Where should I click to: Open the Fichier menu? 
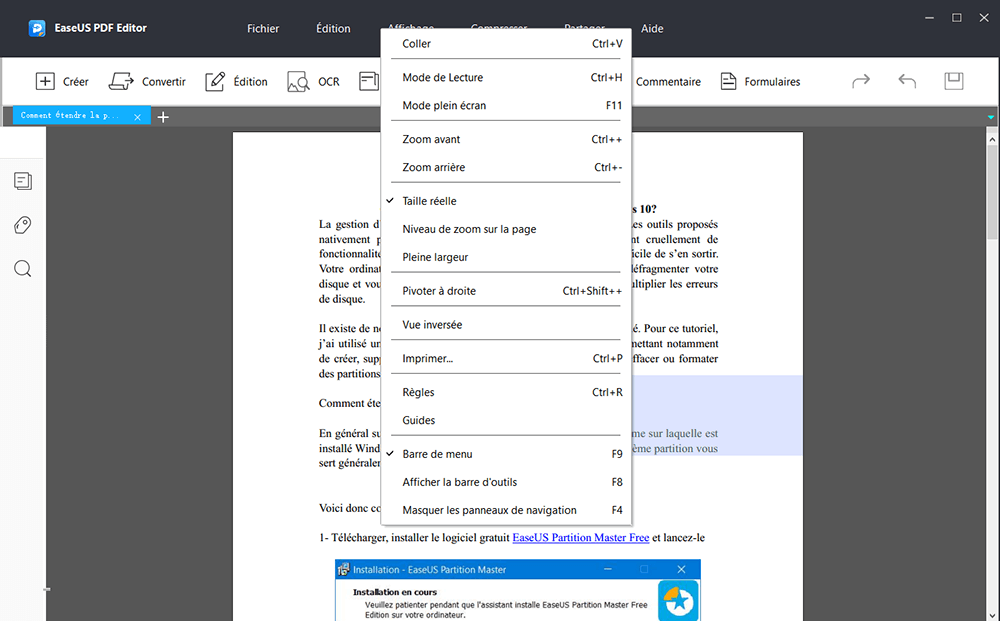(x=263, y=29)
